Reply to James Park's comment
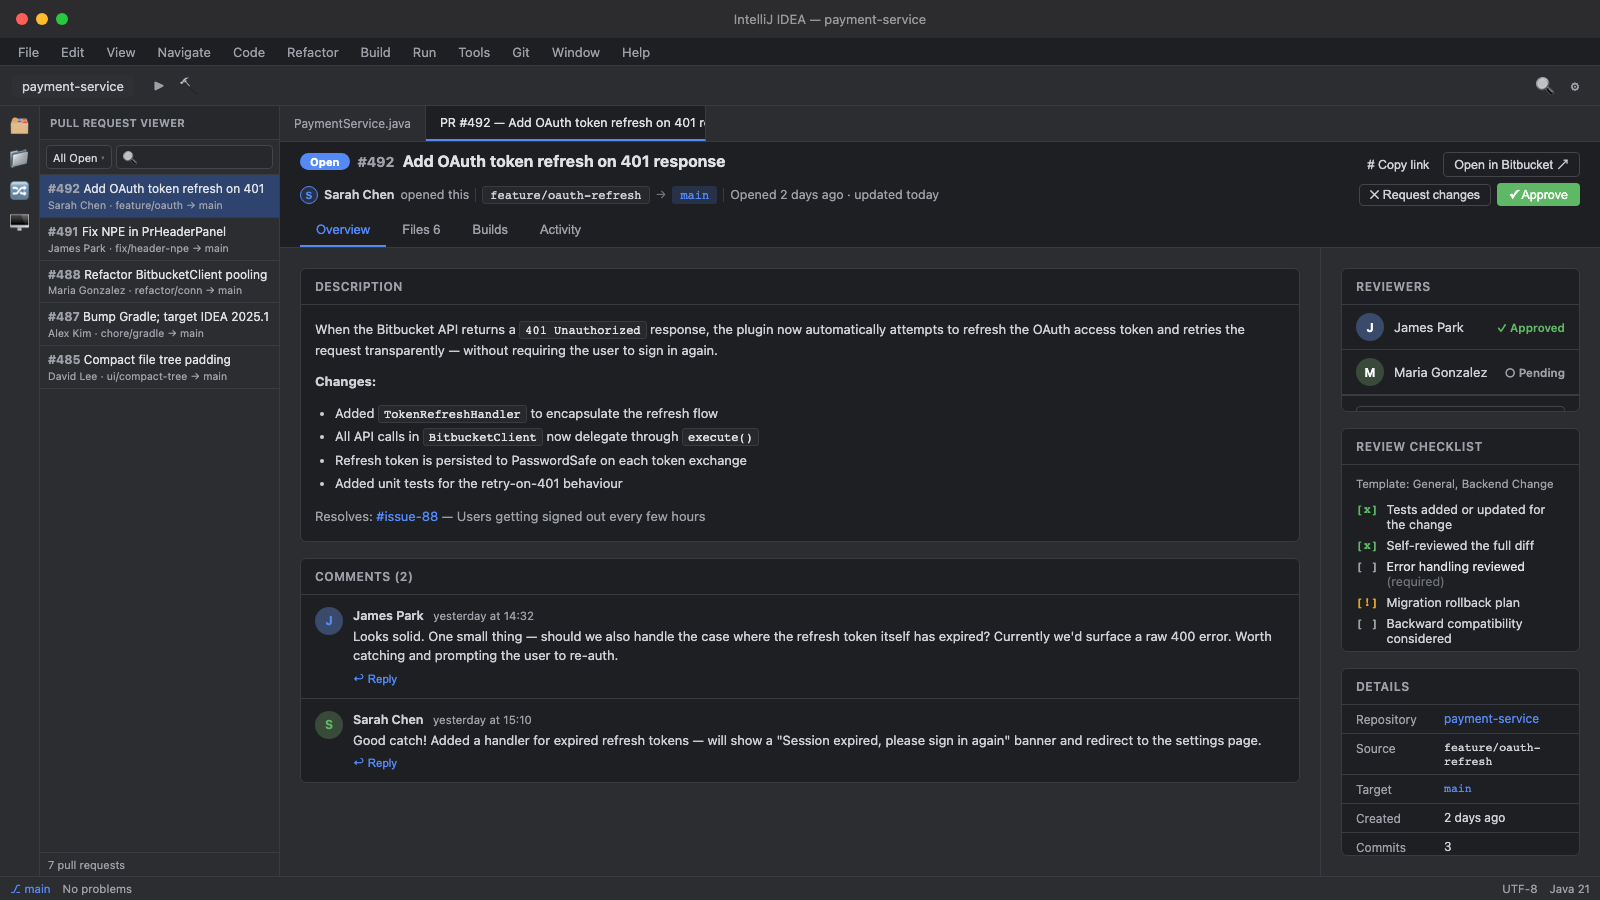Viewport: 1600px width, 900px height. point(375,679)
